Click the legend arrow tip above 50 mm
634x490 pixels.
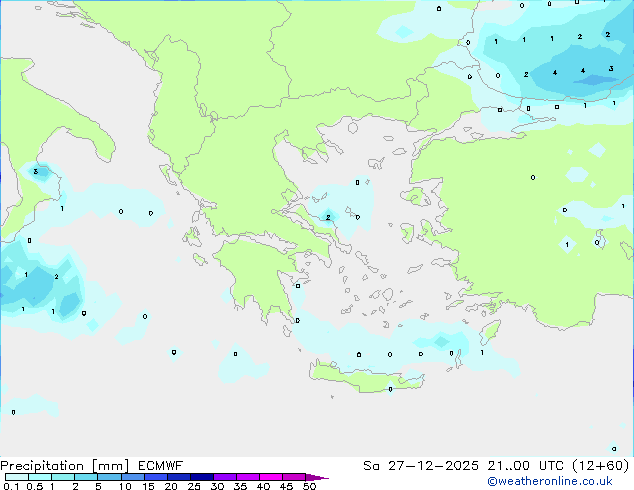point(317,478)
